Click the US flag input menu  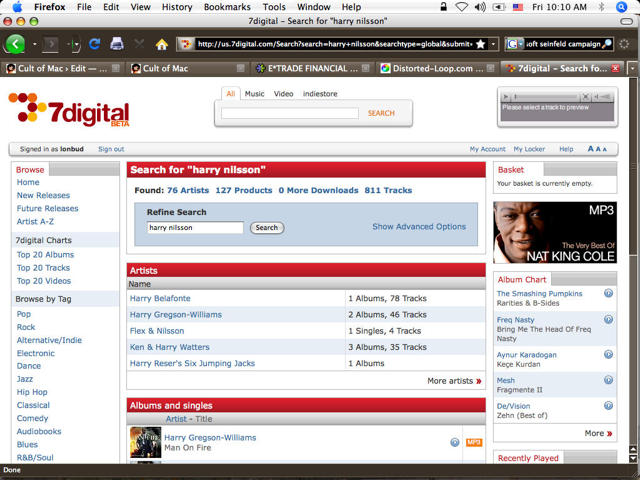point(518,7)
